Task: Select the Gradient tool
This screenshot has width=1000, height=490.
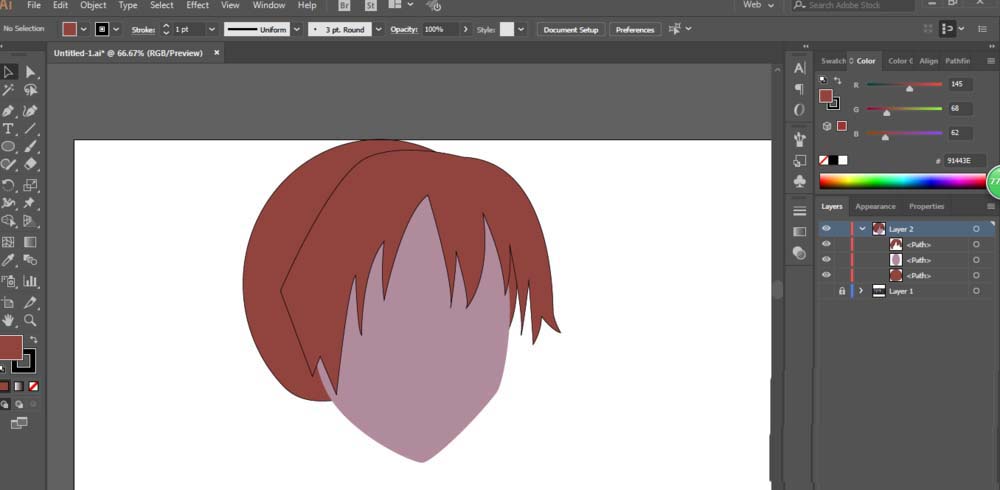Action: click(30, 242)
